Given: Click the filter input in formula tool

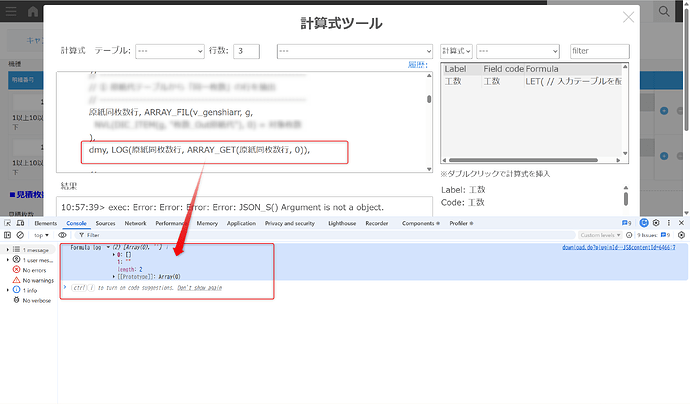Looking at the screenshot, I should 599,51.
